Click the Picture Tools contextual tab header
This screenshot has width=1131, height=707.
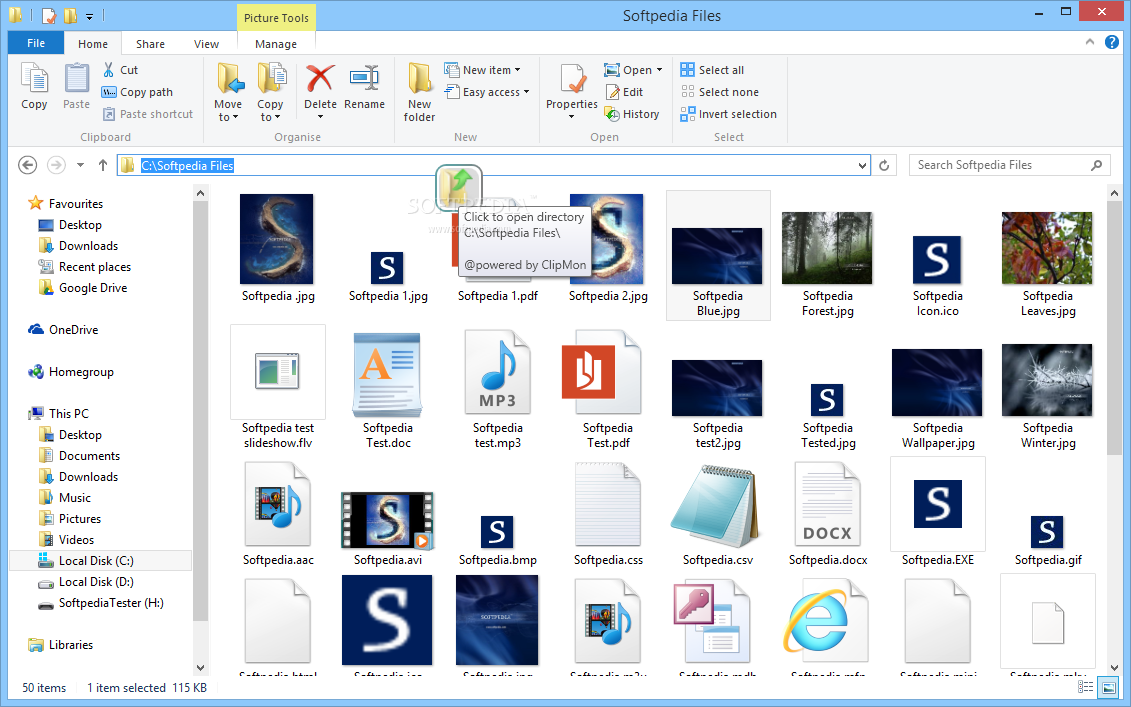click(276, 18)
